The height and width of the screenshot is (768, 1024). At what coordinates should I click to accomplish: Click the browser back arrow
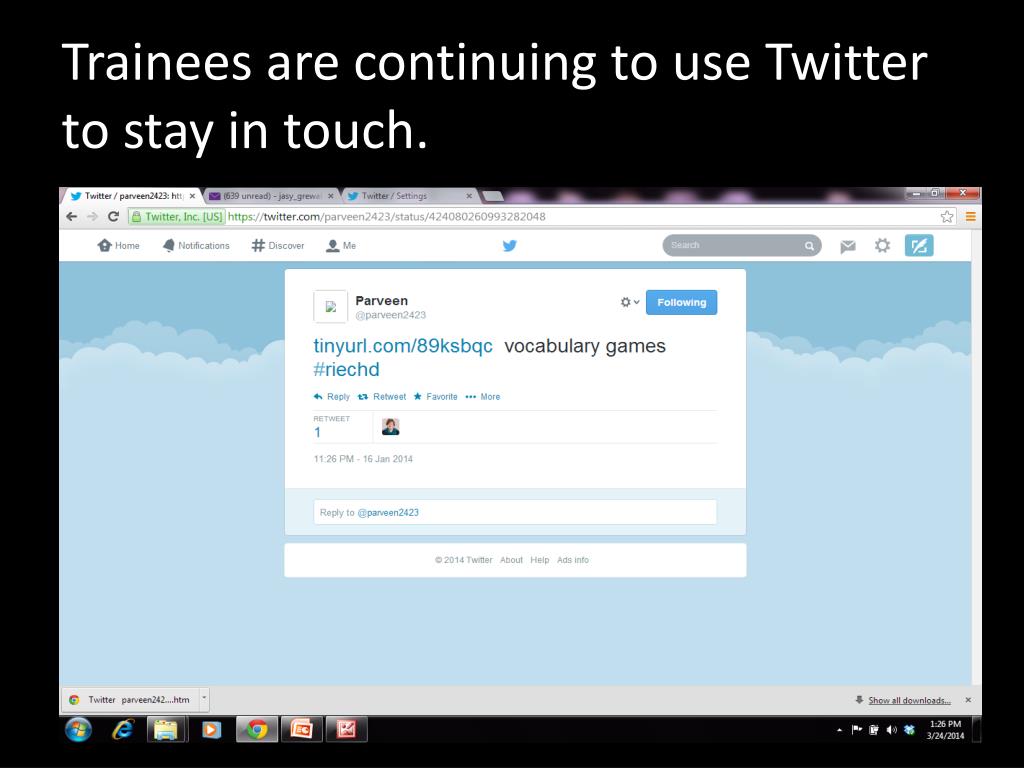point(72,216)
